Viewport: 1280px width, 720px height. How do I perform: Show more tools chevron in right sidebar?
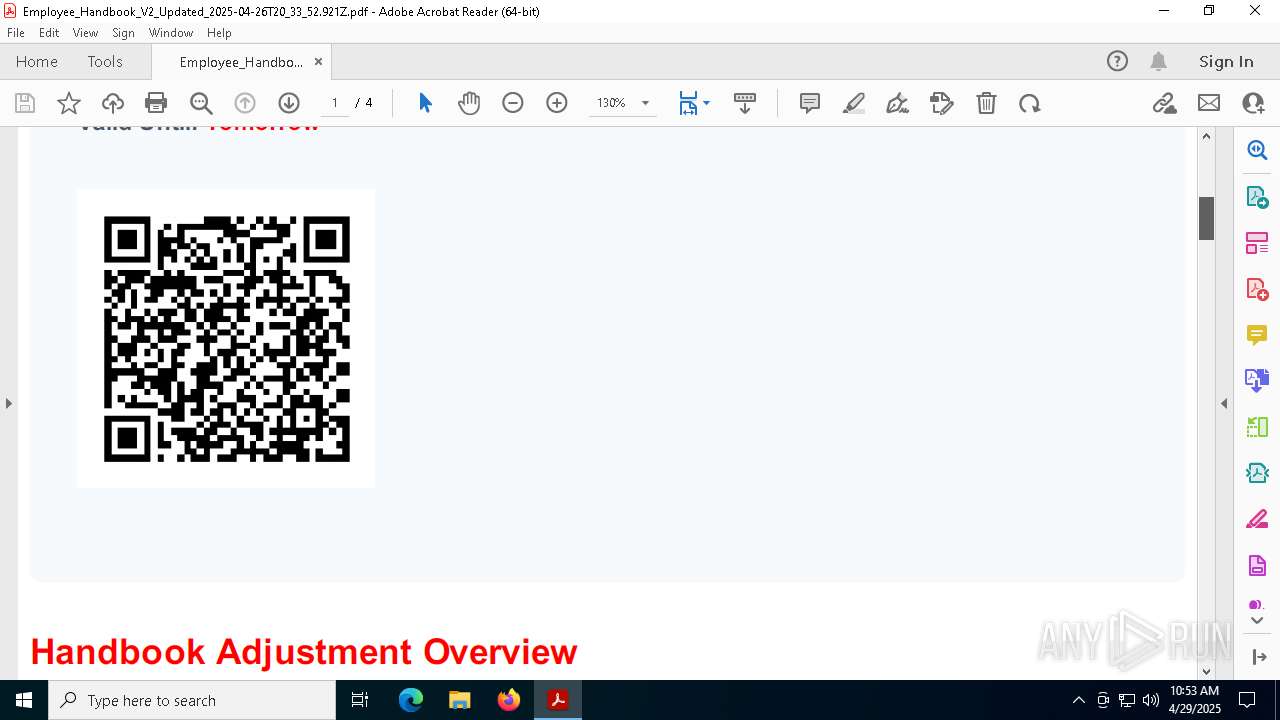1257,621
